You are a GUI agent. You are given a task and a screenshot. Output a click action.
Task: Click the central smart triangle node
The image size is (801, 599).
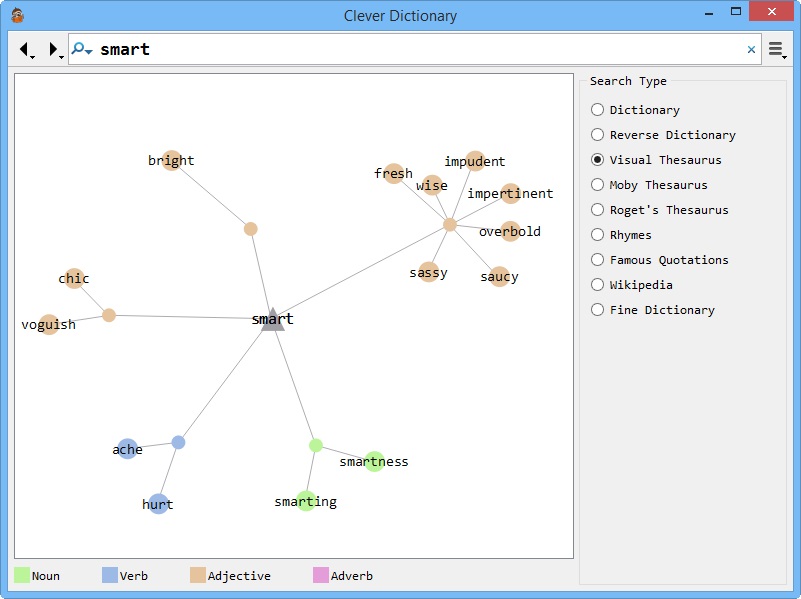tap(273, 320)
